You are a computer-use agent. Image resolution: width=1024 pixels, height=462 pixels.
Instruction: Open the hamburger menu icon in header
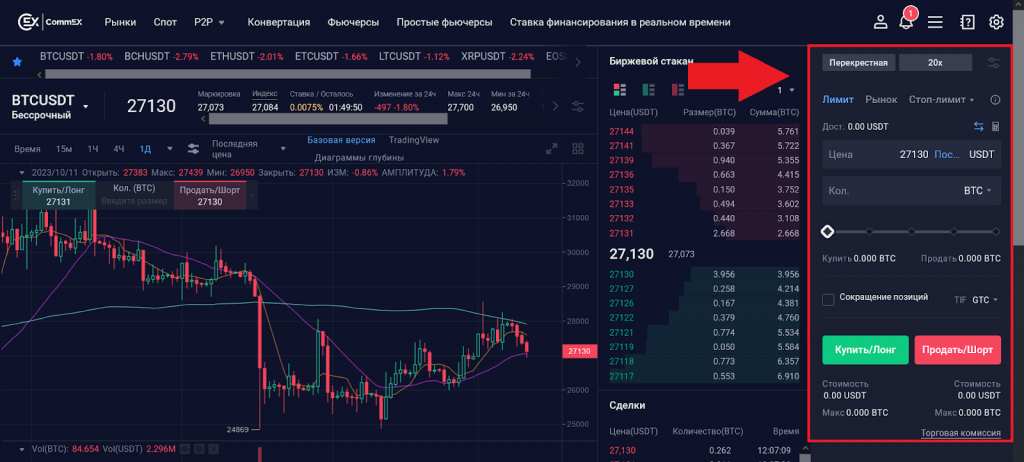pyautogui.click(x=935, y=22)
